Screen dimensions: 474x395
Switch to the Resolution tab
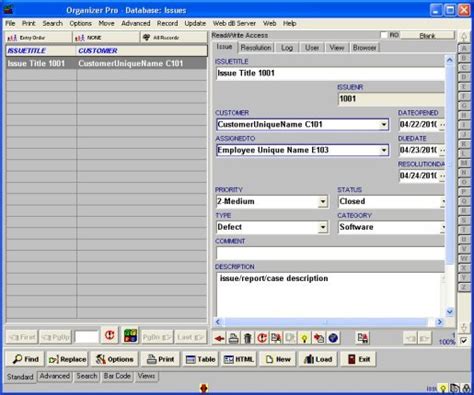[256, 48]
